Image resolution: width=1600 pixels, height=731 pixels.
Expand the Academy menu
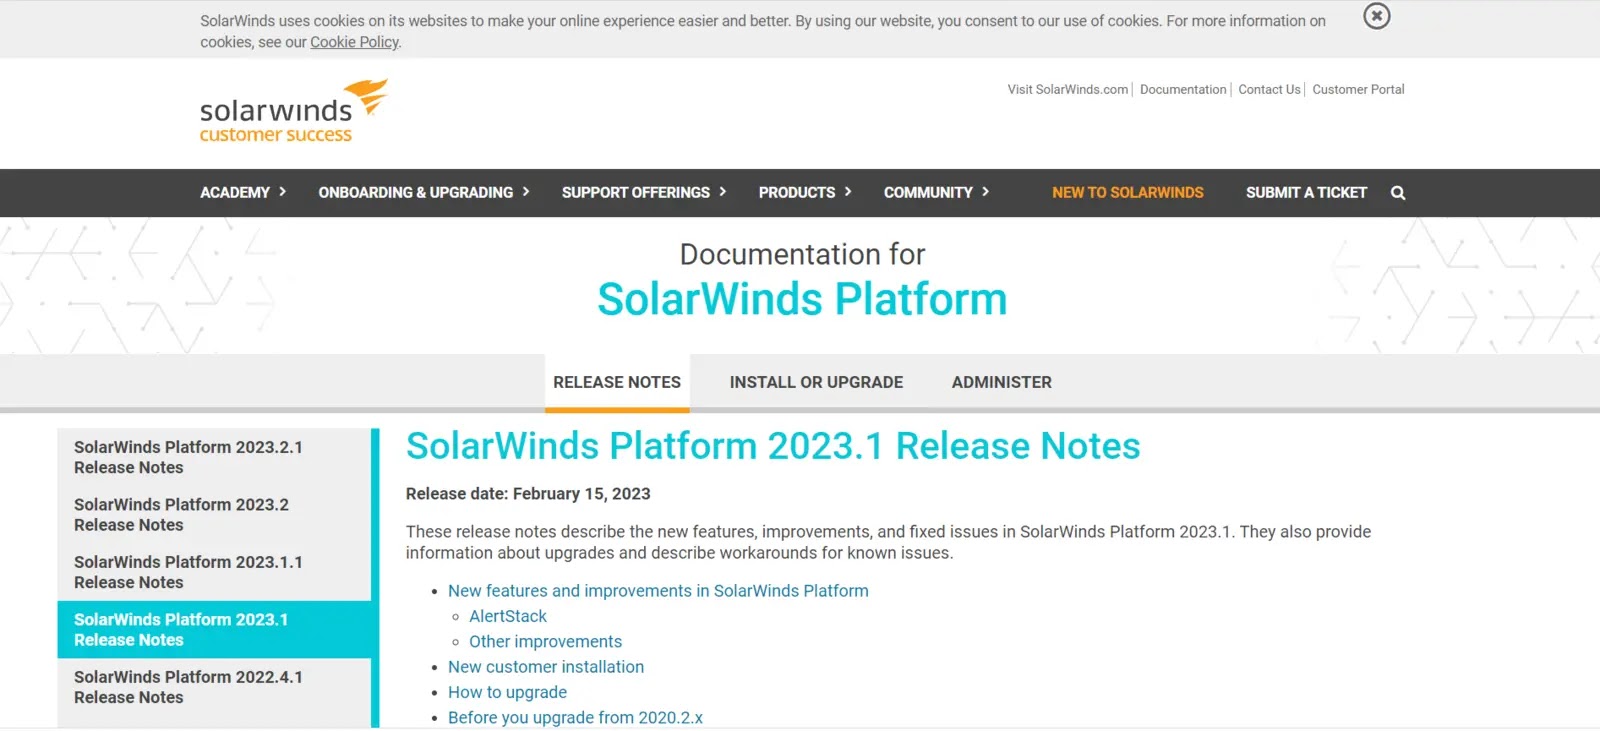tap(235, 192)
